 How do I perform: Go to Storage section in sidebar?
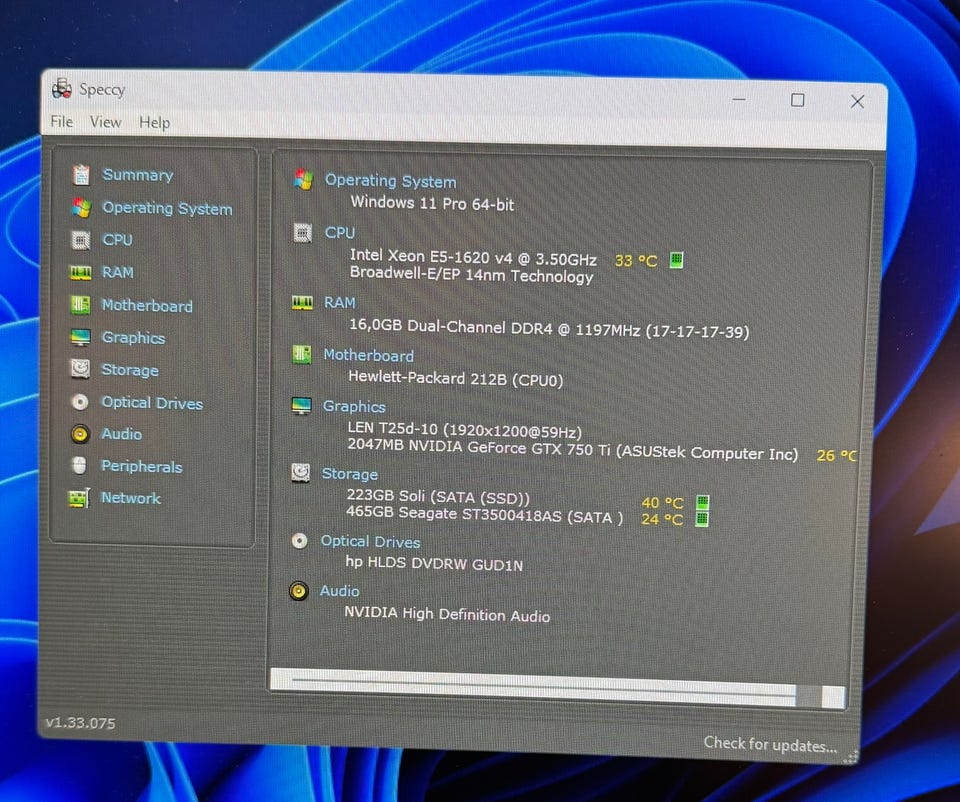click(130, 370)
